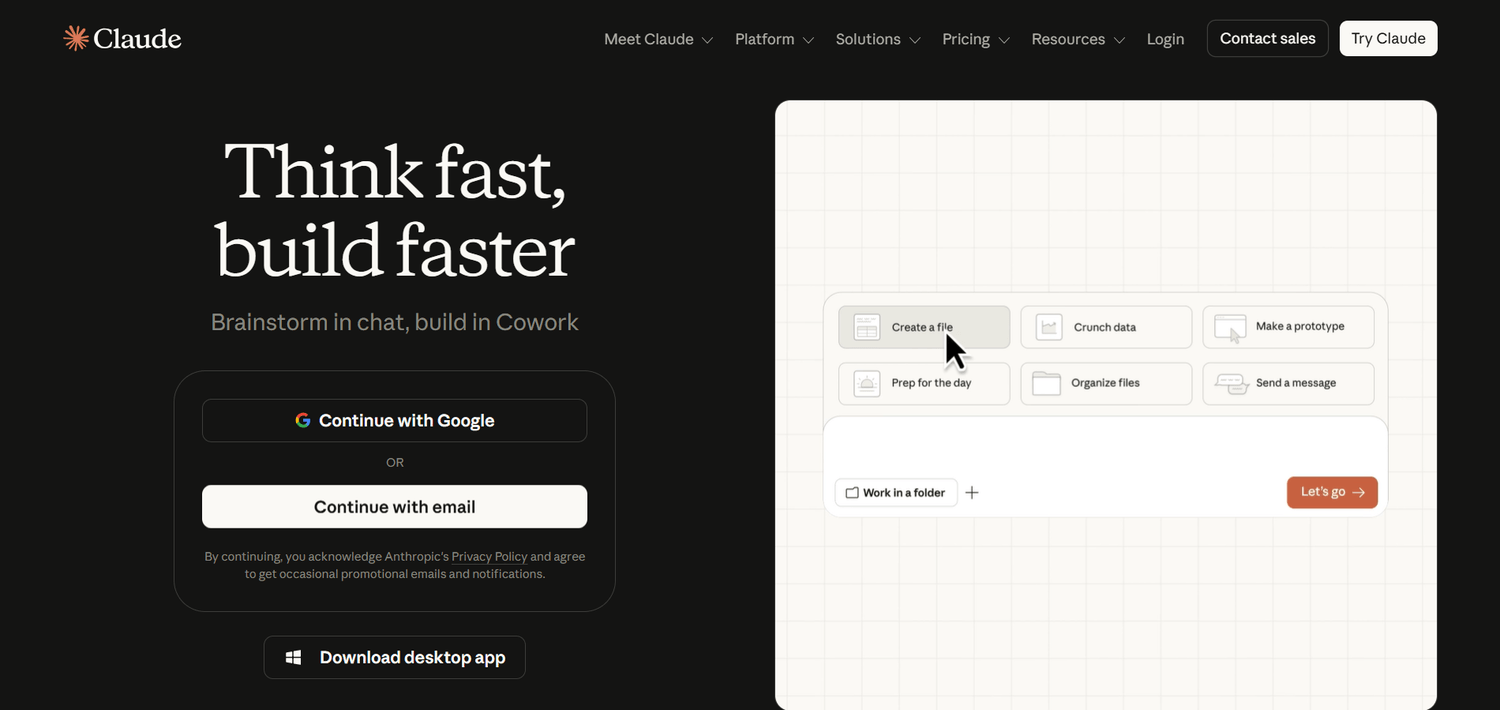Click the Work in a folder button

[x=896, y=493]
